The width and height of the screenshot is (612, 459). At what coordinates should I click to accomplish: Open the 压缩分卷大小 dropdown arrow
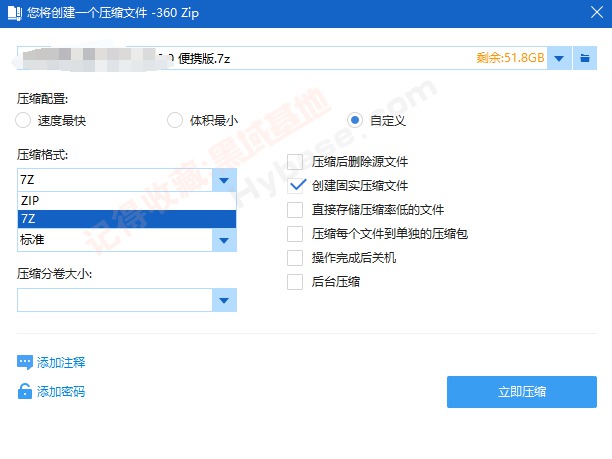[x=224, y=300]
